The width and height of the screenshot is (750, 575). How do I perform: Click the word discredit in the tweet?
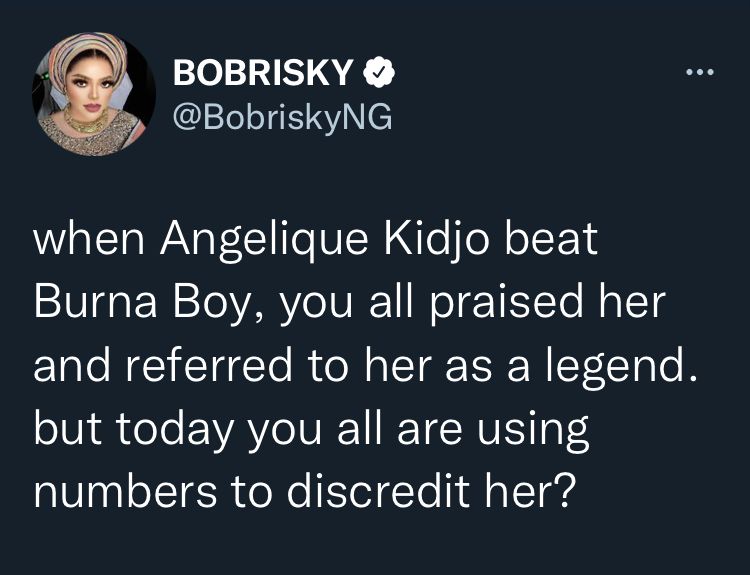378,492
